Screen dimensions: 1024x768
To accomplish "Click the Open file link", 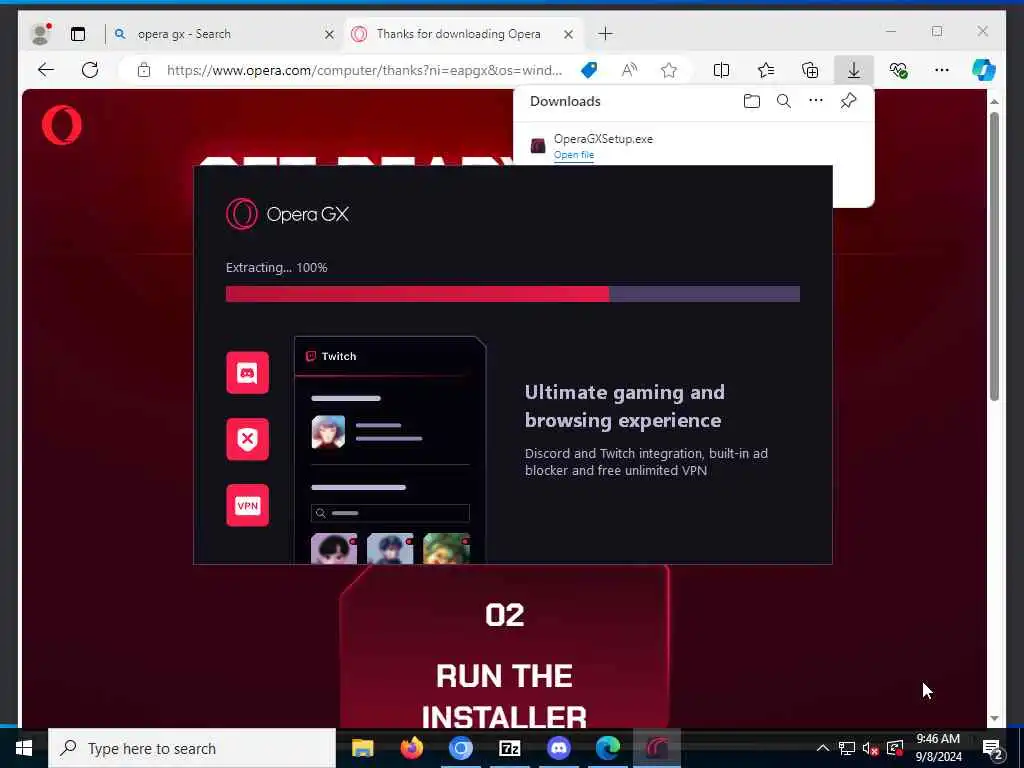I will (x=573, y=155).
